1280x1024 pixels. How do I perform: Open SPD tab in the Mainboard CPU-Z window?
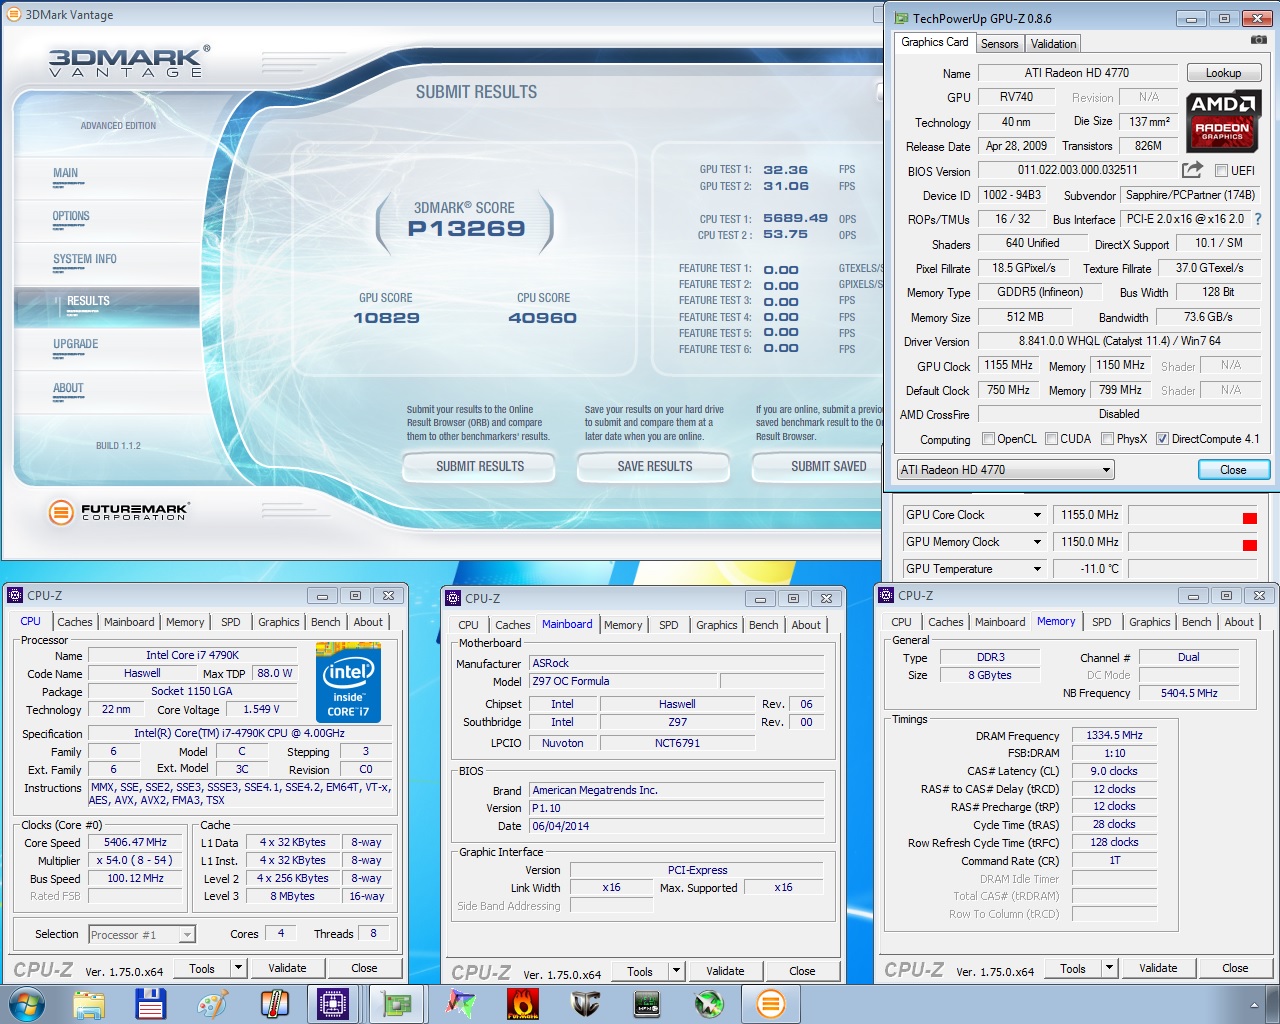click(669, 625)
